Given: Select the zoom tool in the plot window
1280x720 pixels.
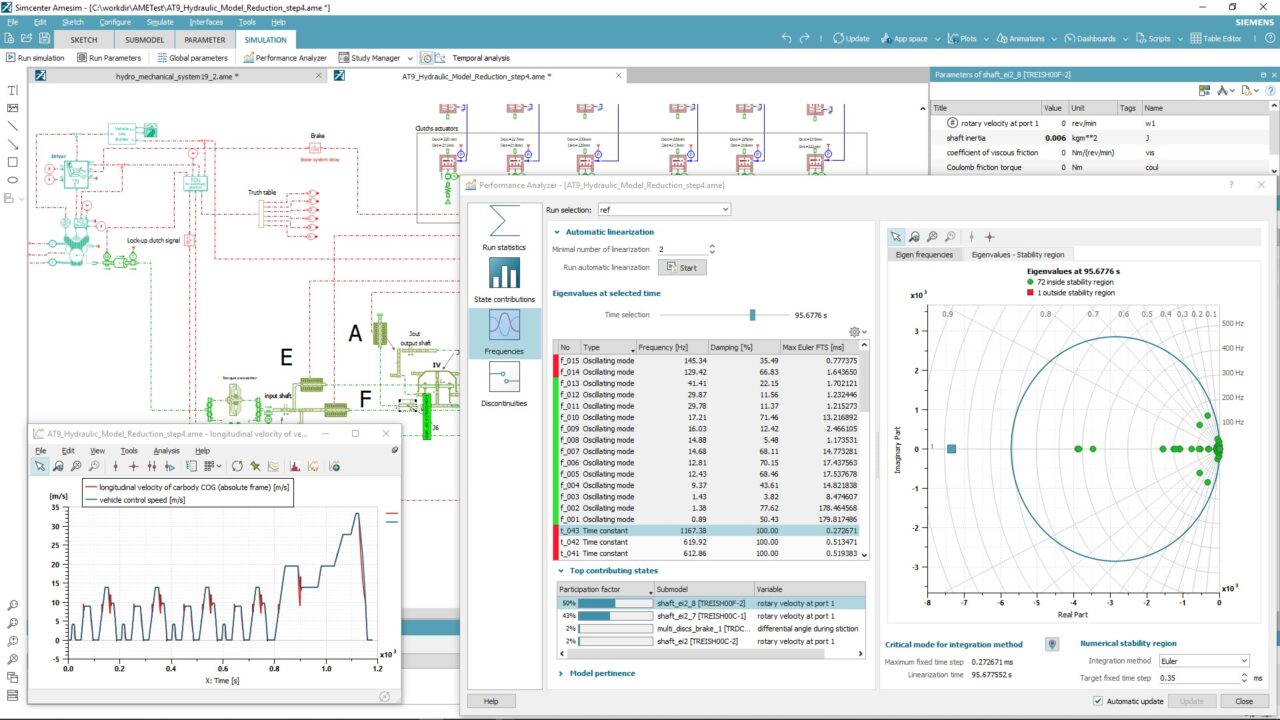Looking at the screenshot, I should tap(56, 465).
